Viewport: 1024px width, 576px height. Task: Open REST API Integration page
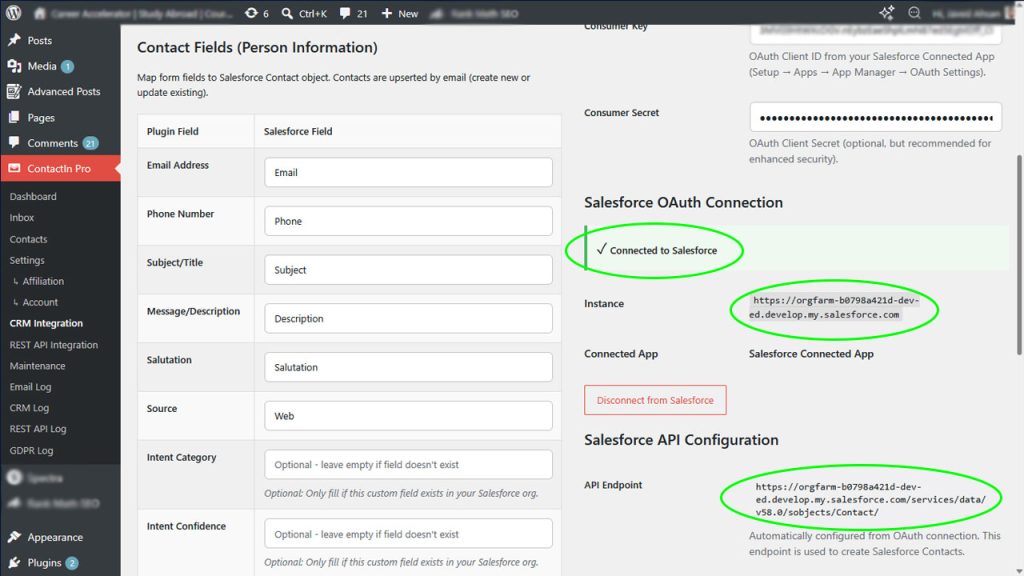pyautogui.click(x=54, y=345)
